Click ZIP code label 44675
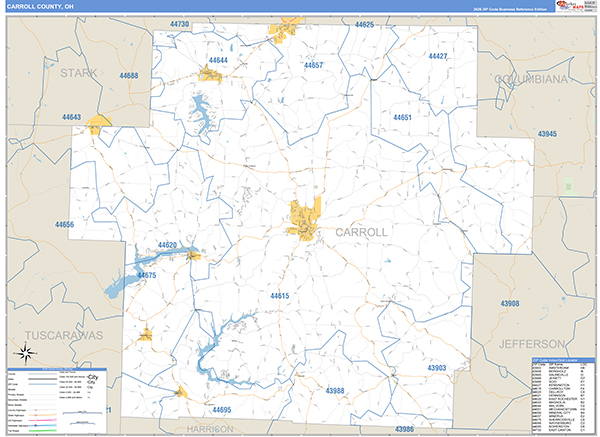Image resolution: width=600 pixels, height=437 pixels. click(147, 275)
